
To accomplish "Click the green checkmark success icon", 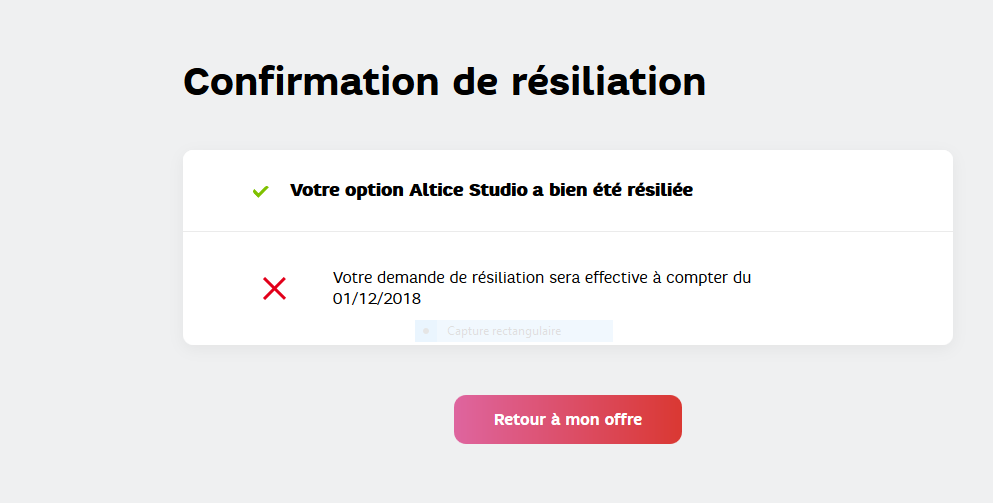I will (x=260, y=191).
